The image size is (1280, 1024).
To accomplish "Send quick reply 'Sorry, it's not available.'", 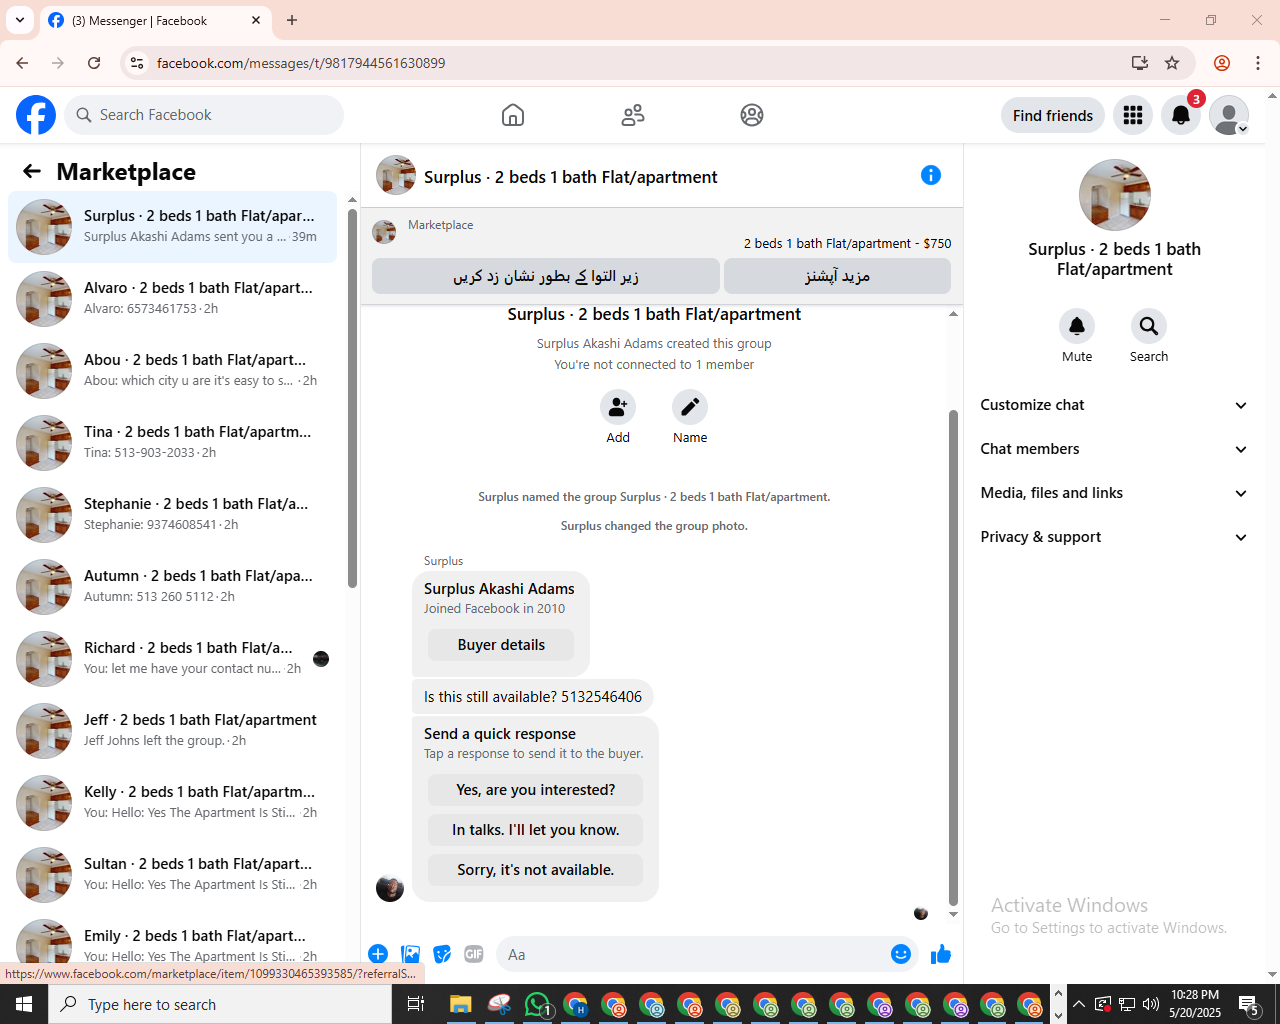I will [x=535, y=870].
